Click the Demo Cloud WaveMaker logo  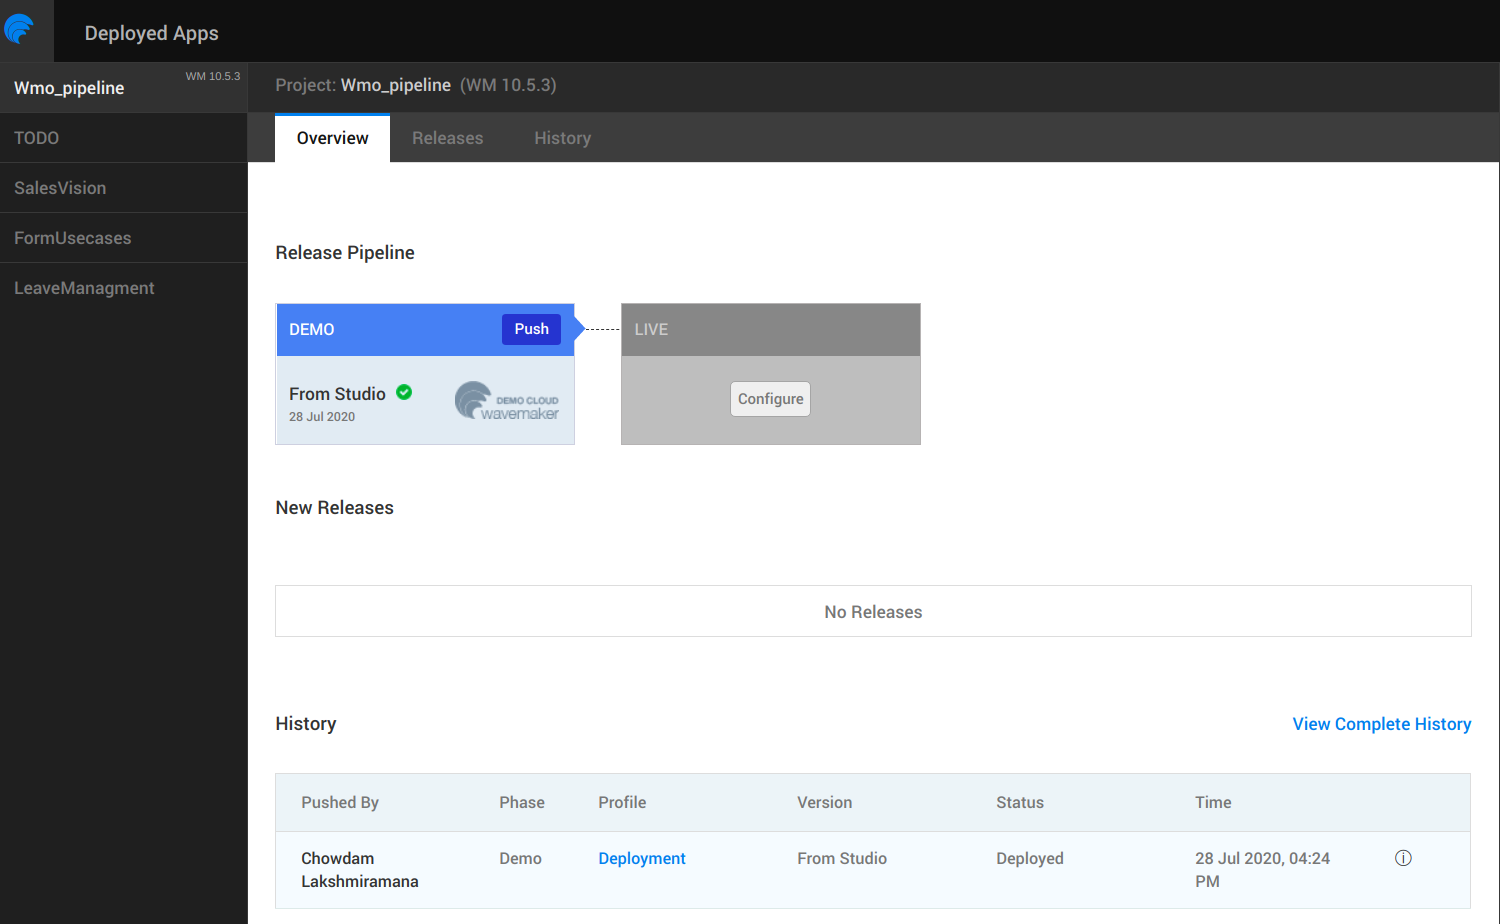[507, 401]
